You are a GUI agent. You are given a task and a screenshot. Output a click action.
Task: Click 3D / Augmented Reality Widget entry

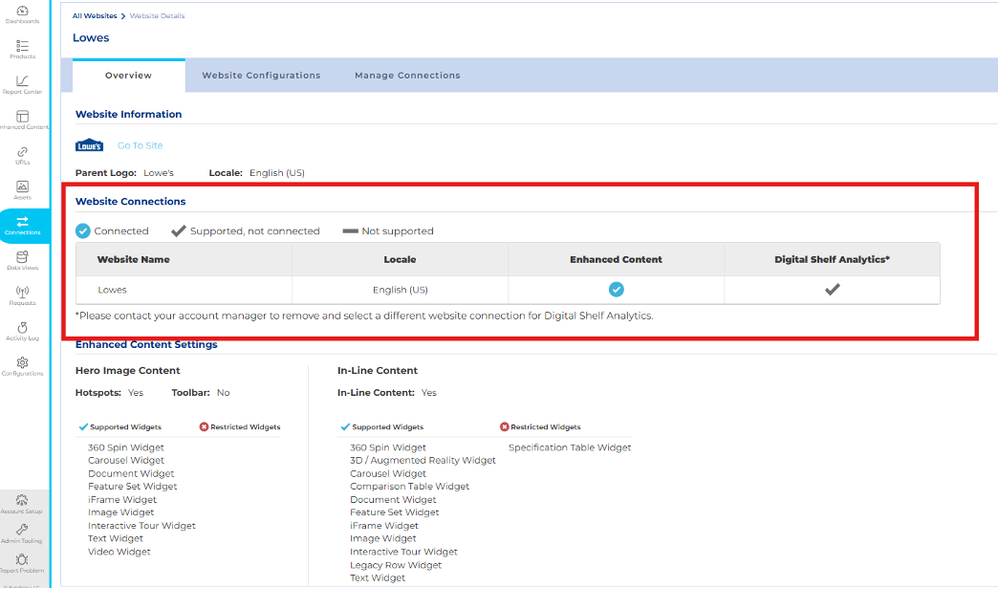click(x=423, y=460)
